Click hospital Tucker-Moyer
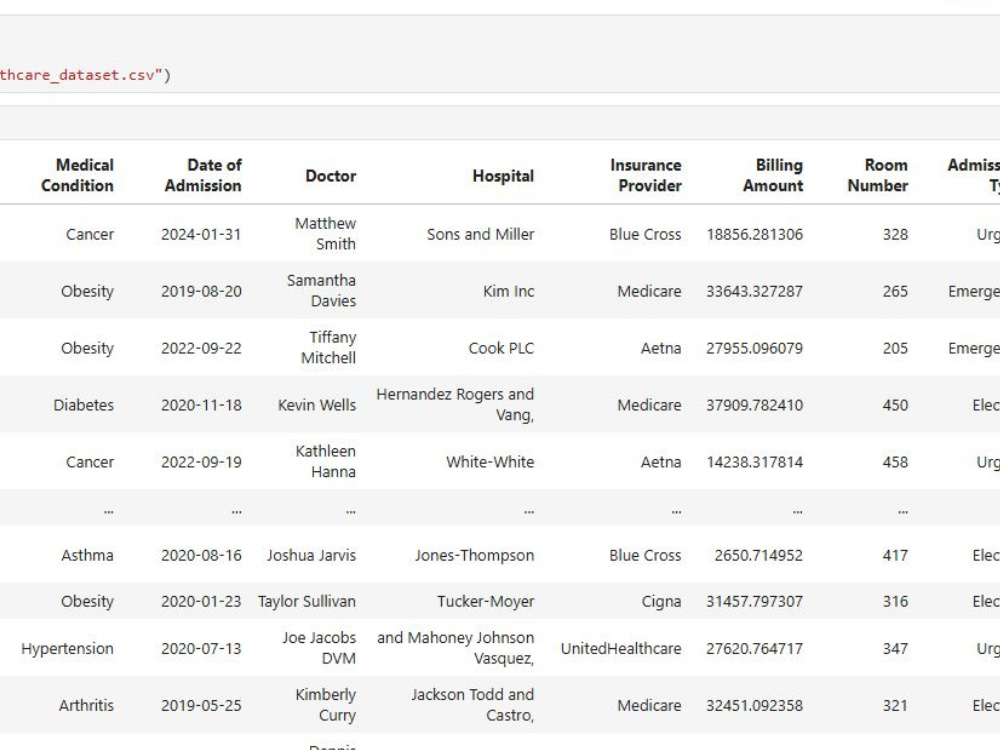The image size is (1000, 750). tap(485, 601)
